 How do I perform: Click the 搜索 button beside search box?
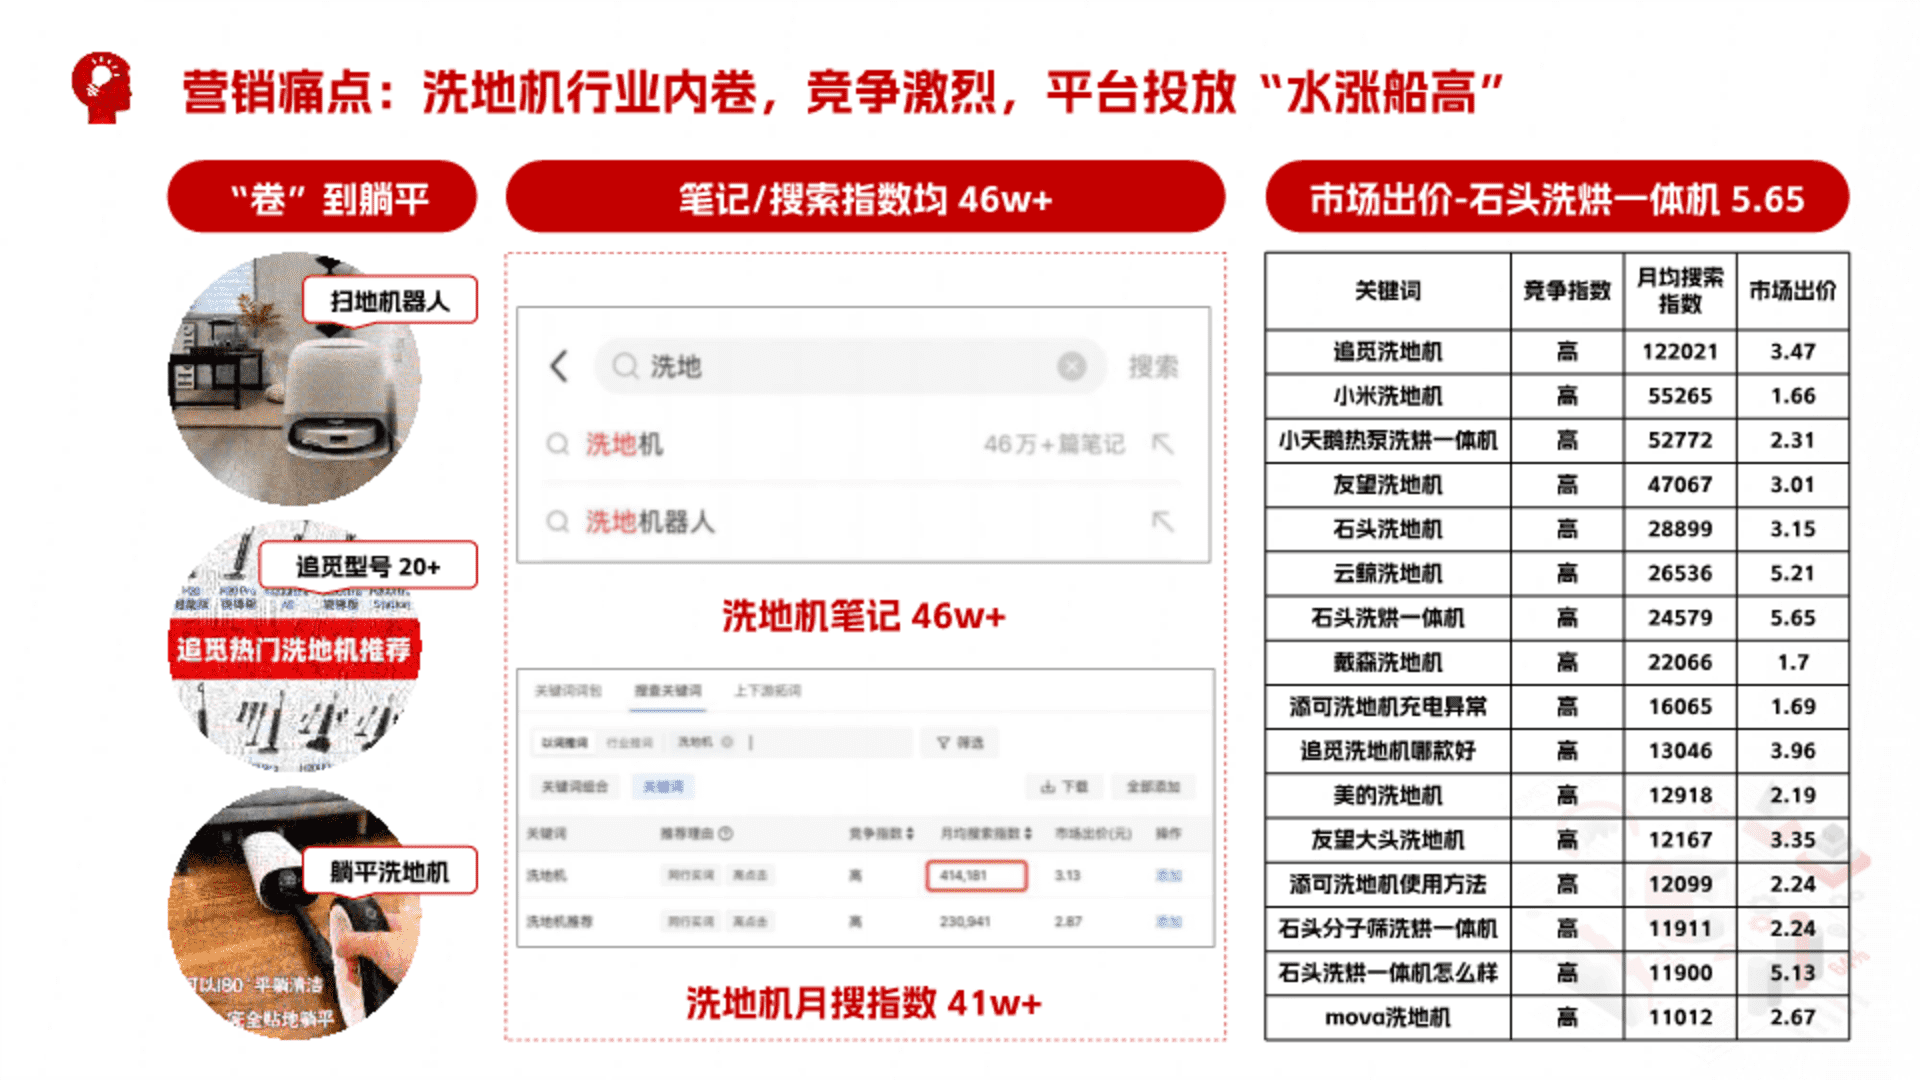(x=1153, y=367)
